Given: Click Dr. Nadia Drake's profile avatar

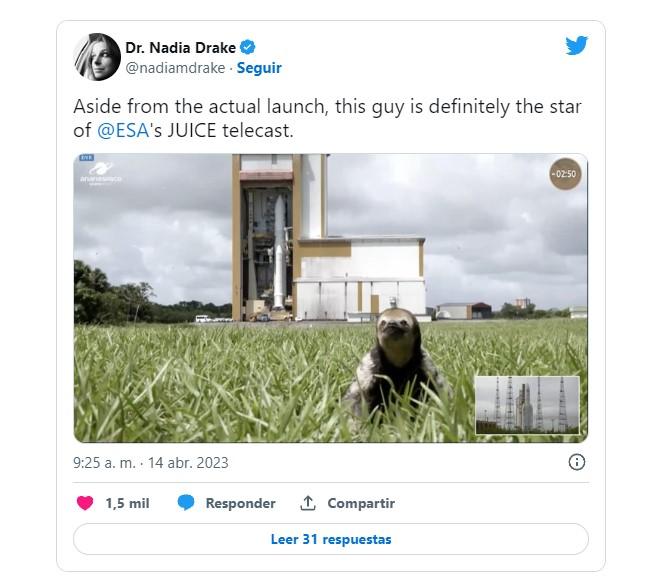Looking at the screenshot, I should (x=97, y=57).
